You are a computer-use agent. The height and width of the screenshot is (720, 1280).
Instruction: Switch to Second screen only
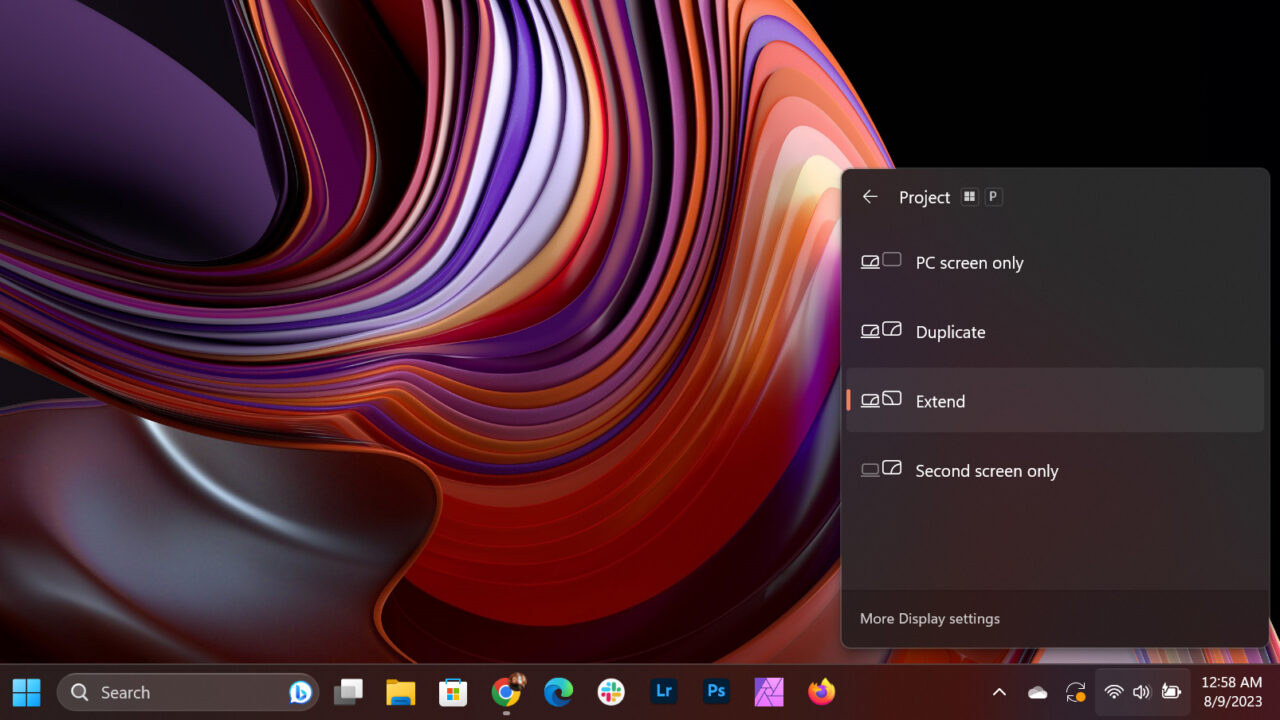[x=986, y=471]
